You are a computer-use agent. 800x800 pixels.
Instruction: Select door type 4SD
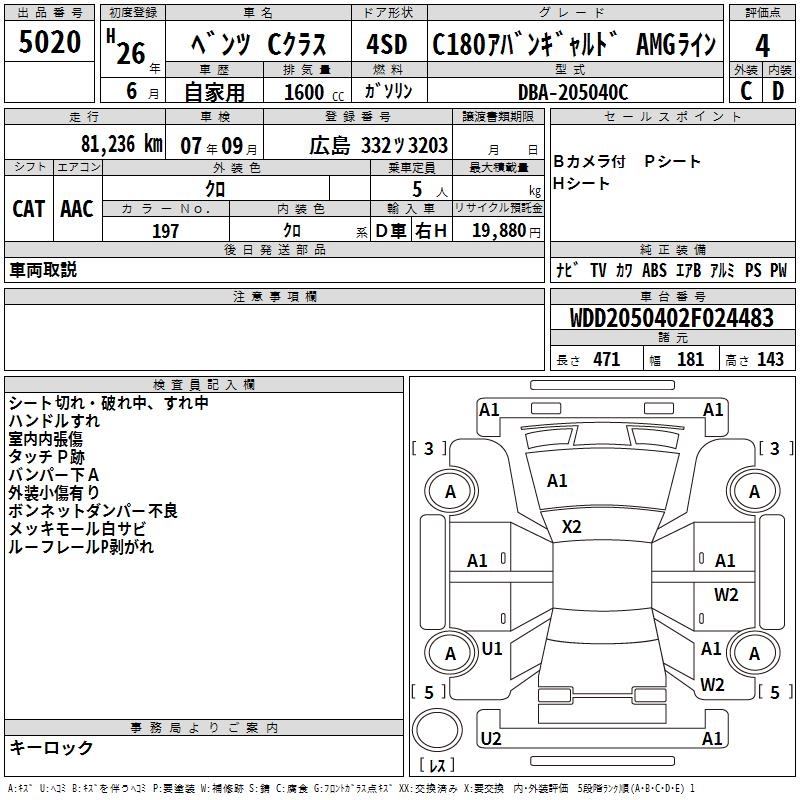click(387, 44)
